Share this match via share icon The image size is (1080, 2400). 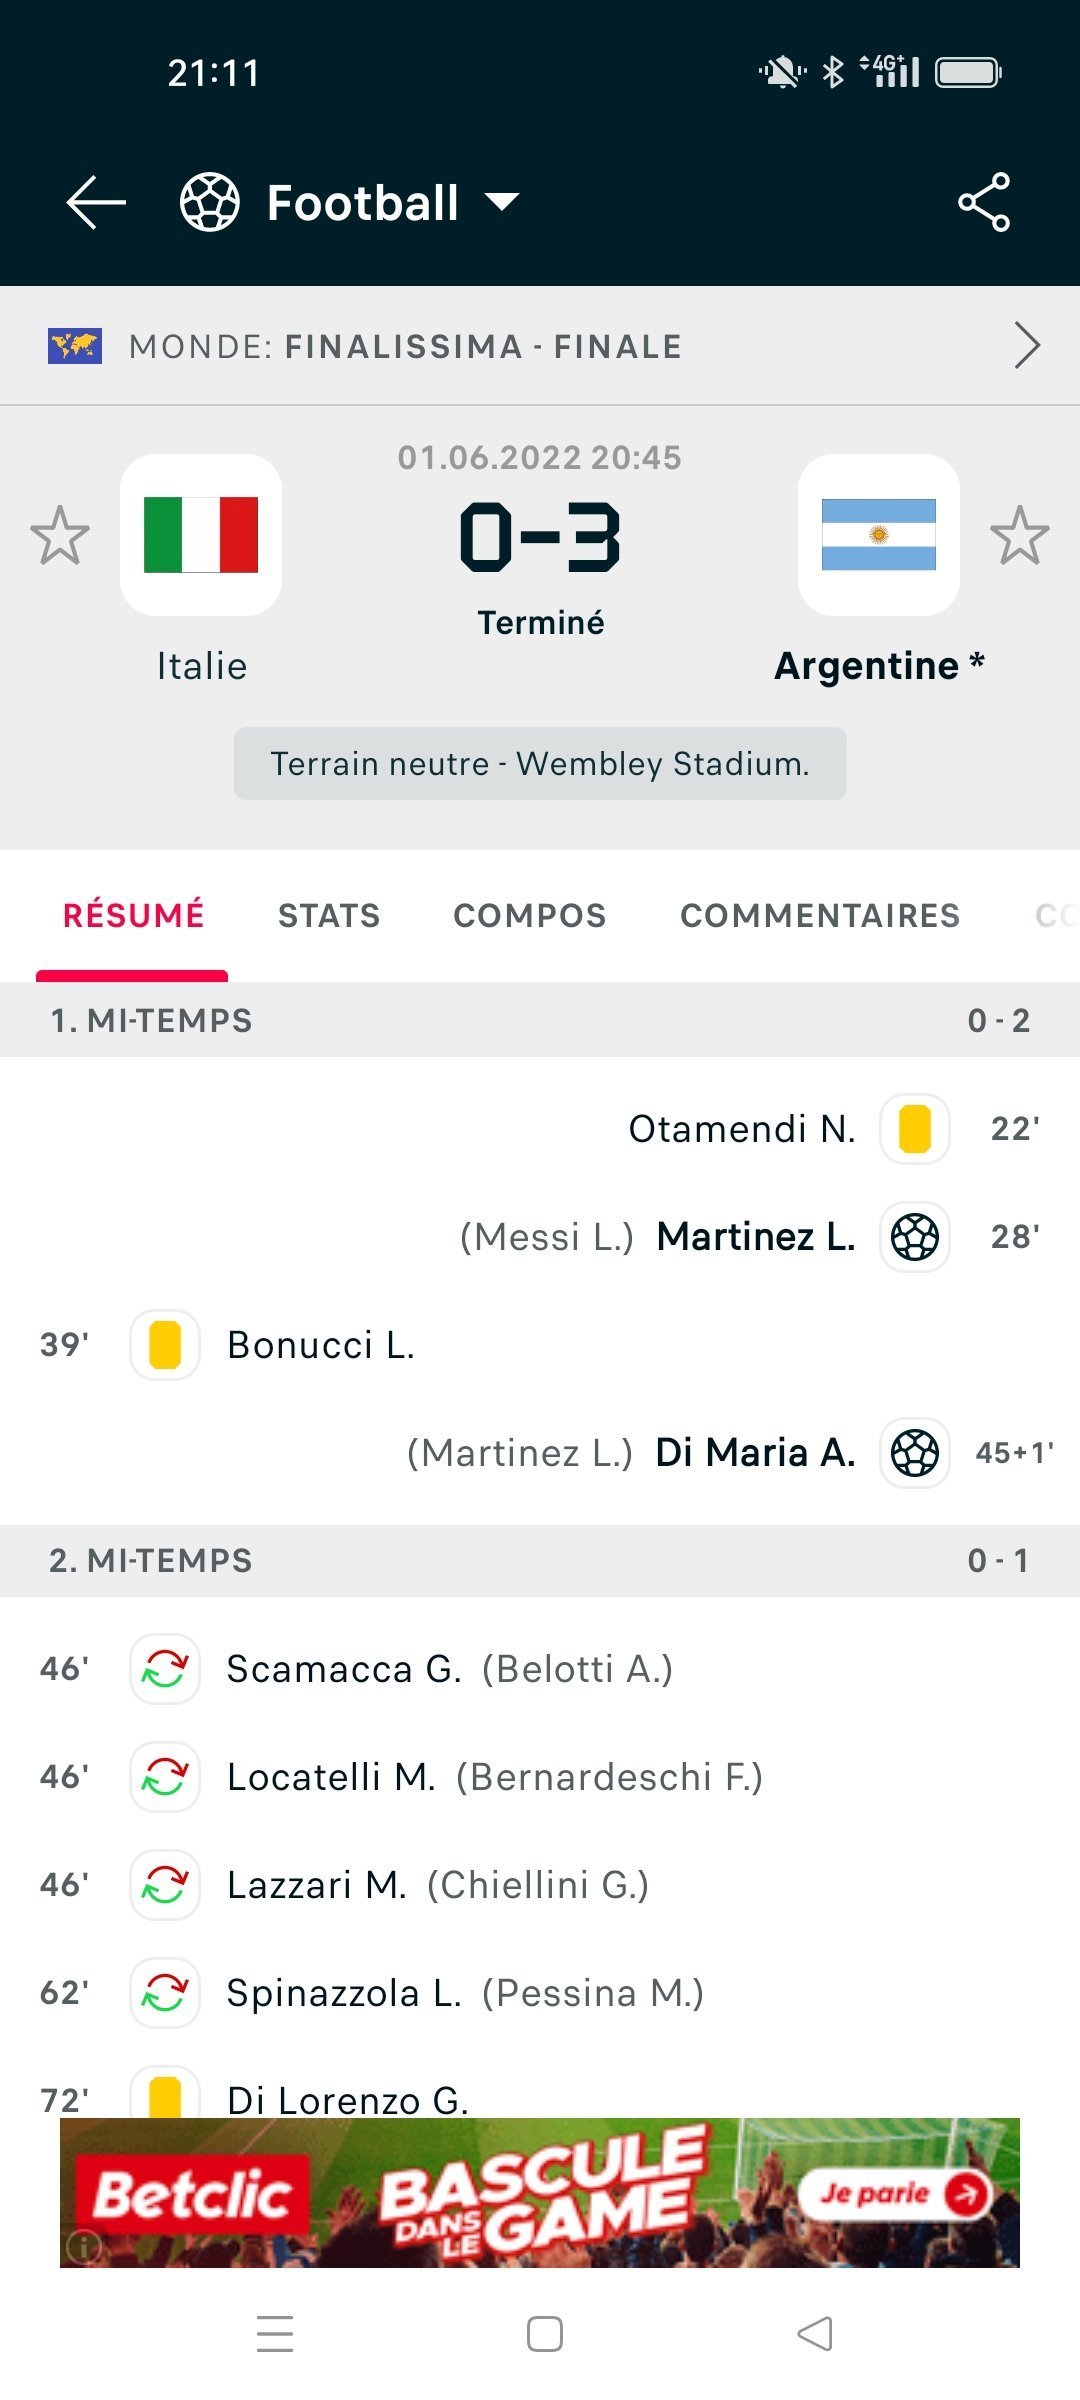click(984, 202)
